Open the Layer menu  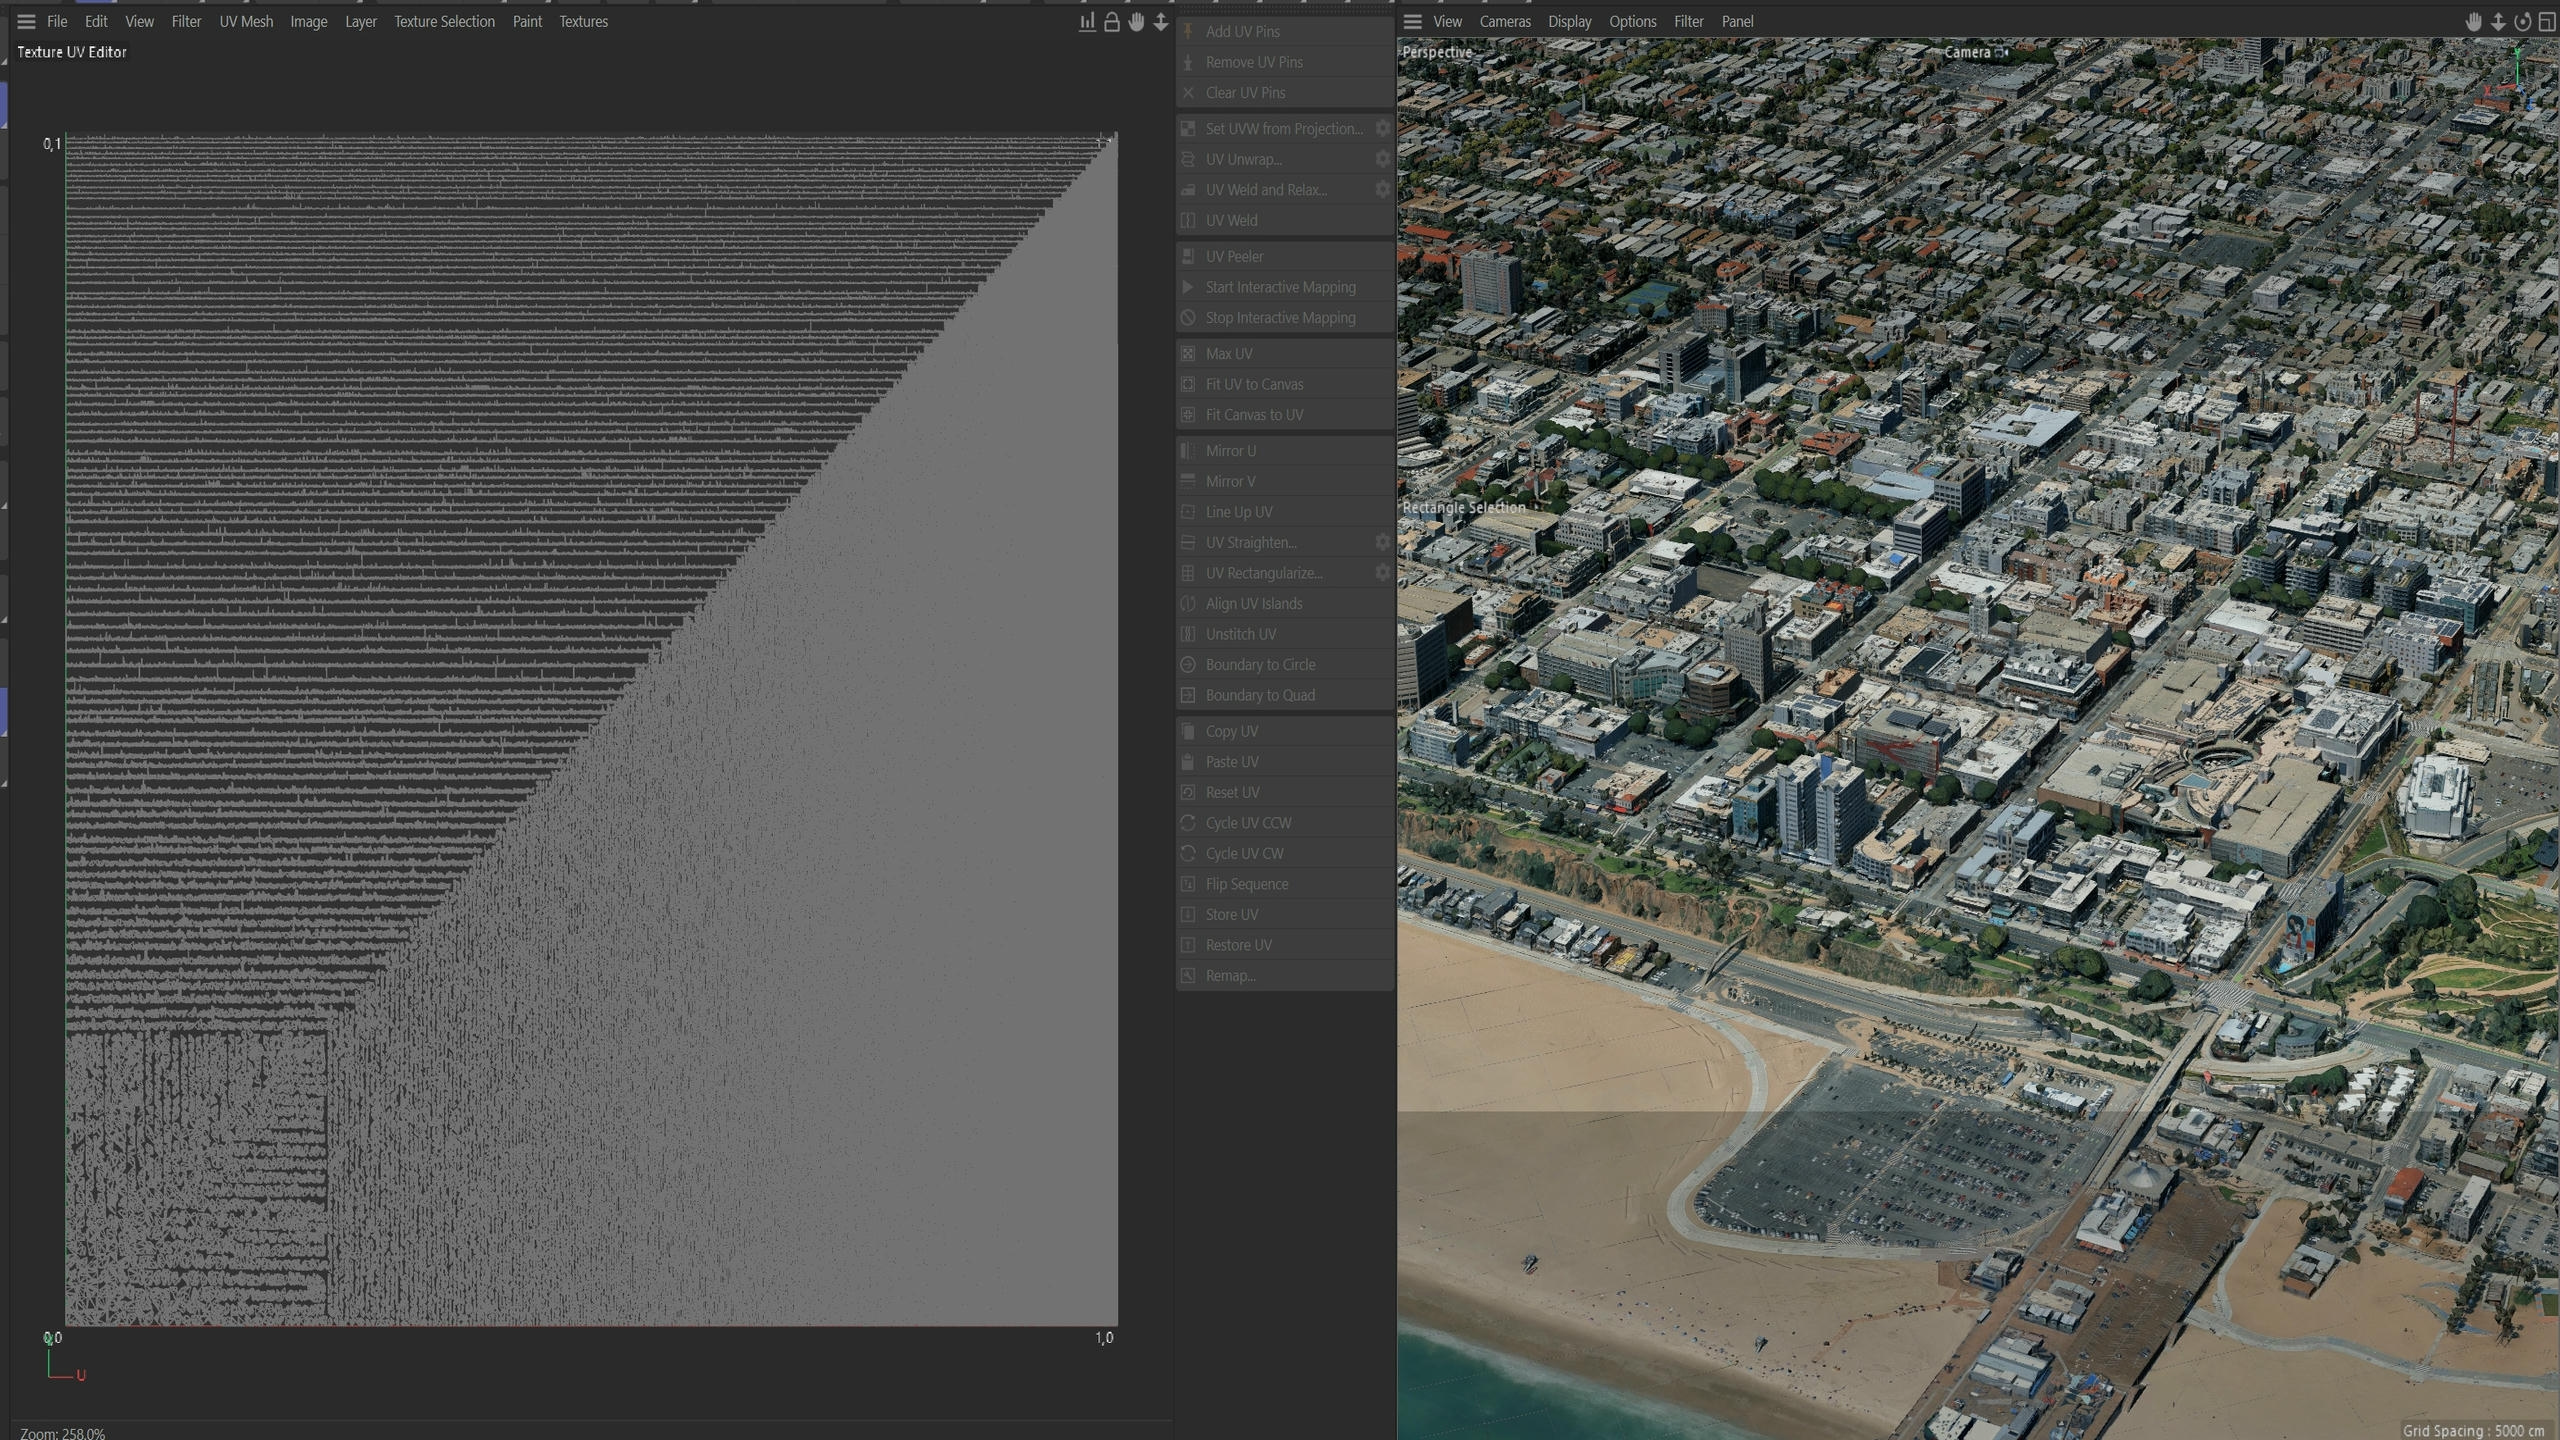(x=361, y=21)
